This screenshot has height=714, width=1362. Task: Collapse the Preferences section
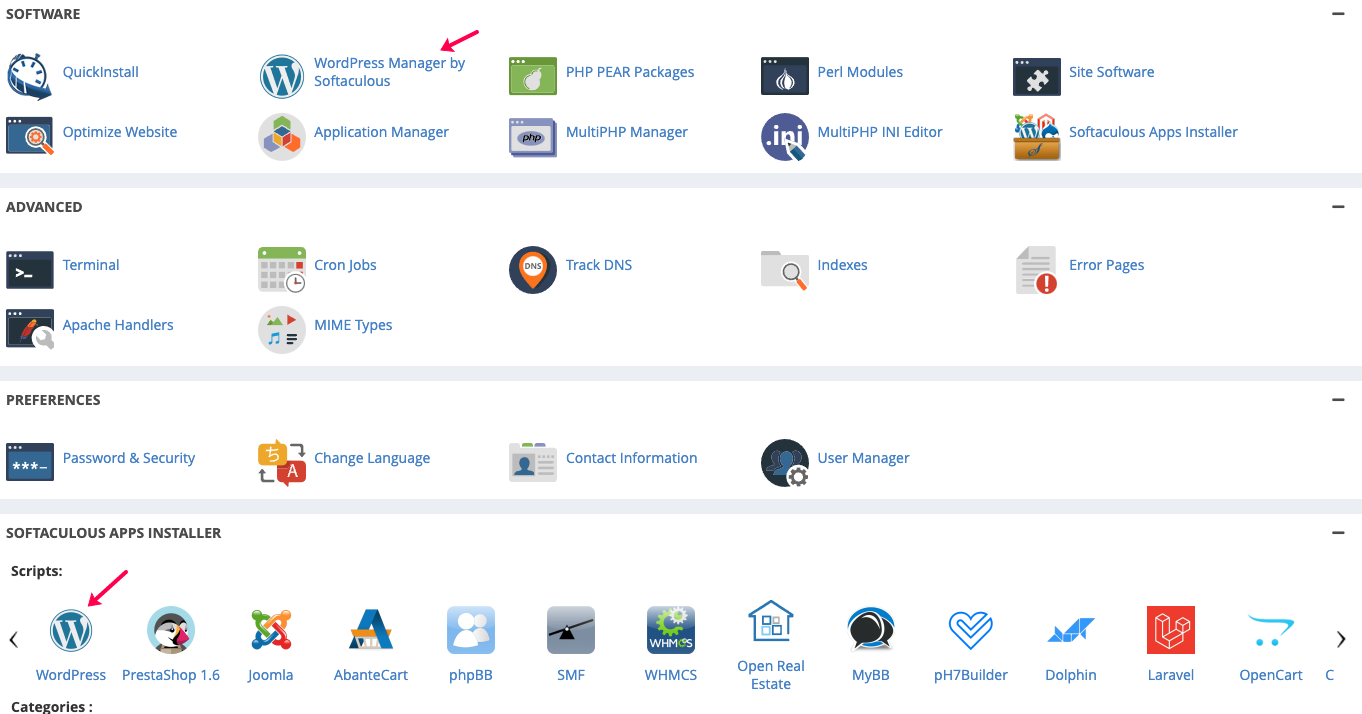[1337, 400]
